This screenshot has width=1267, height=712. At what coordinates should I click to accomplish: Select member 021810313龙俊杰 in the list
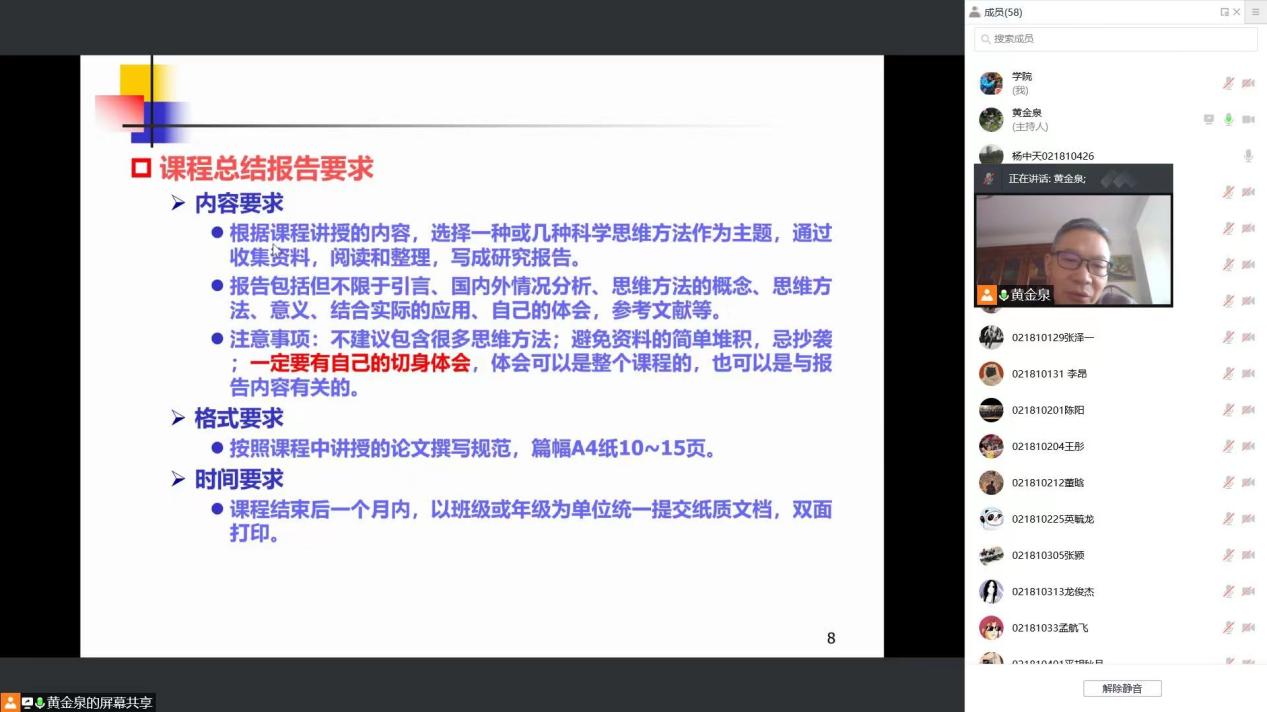1052,591
